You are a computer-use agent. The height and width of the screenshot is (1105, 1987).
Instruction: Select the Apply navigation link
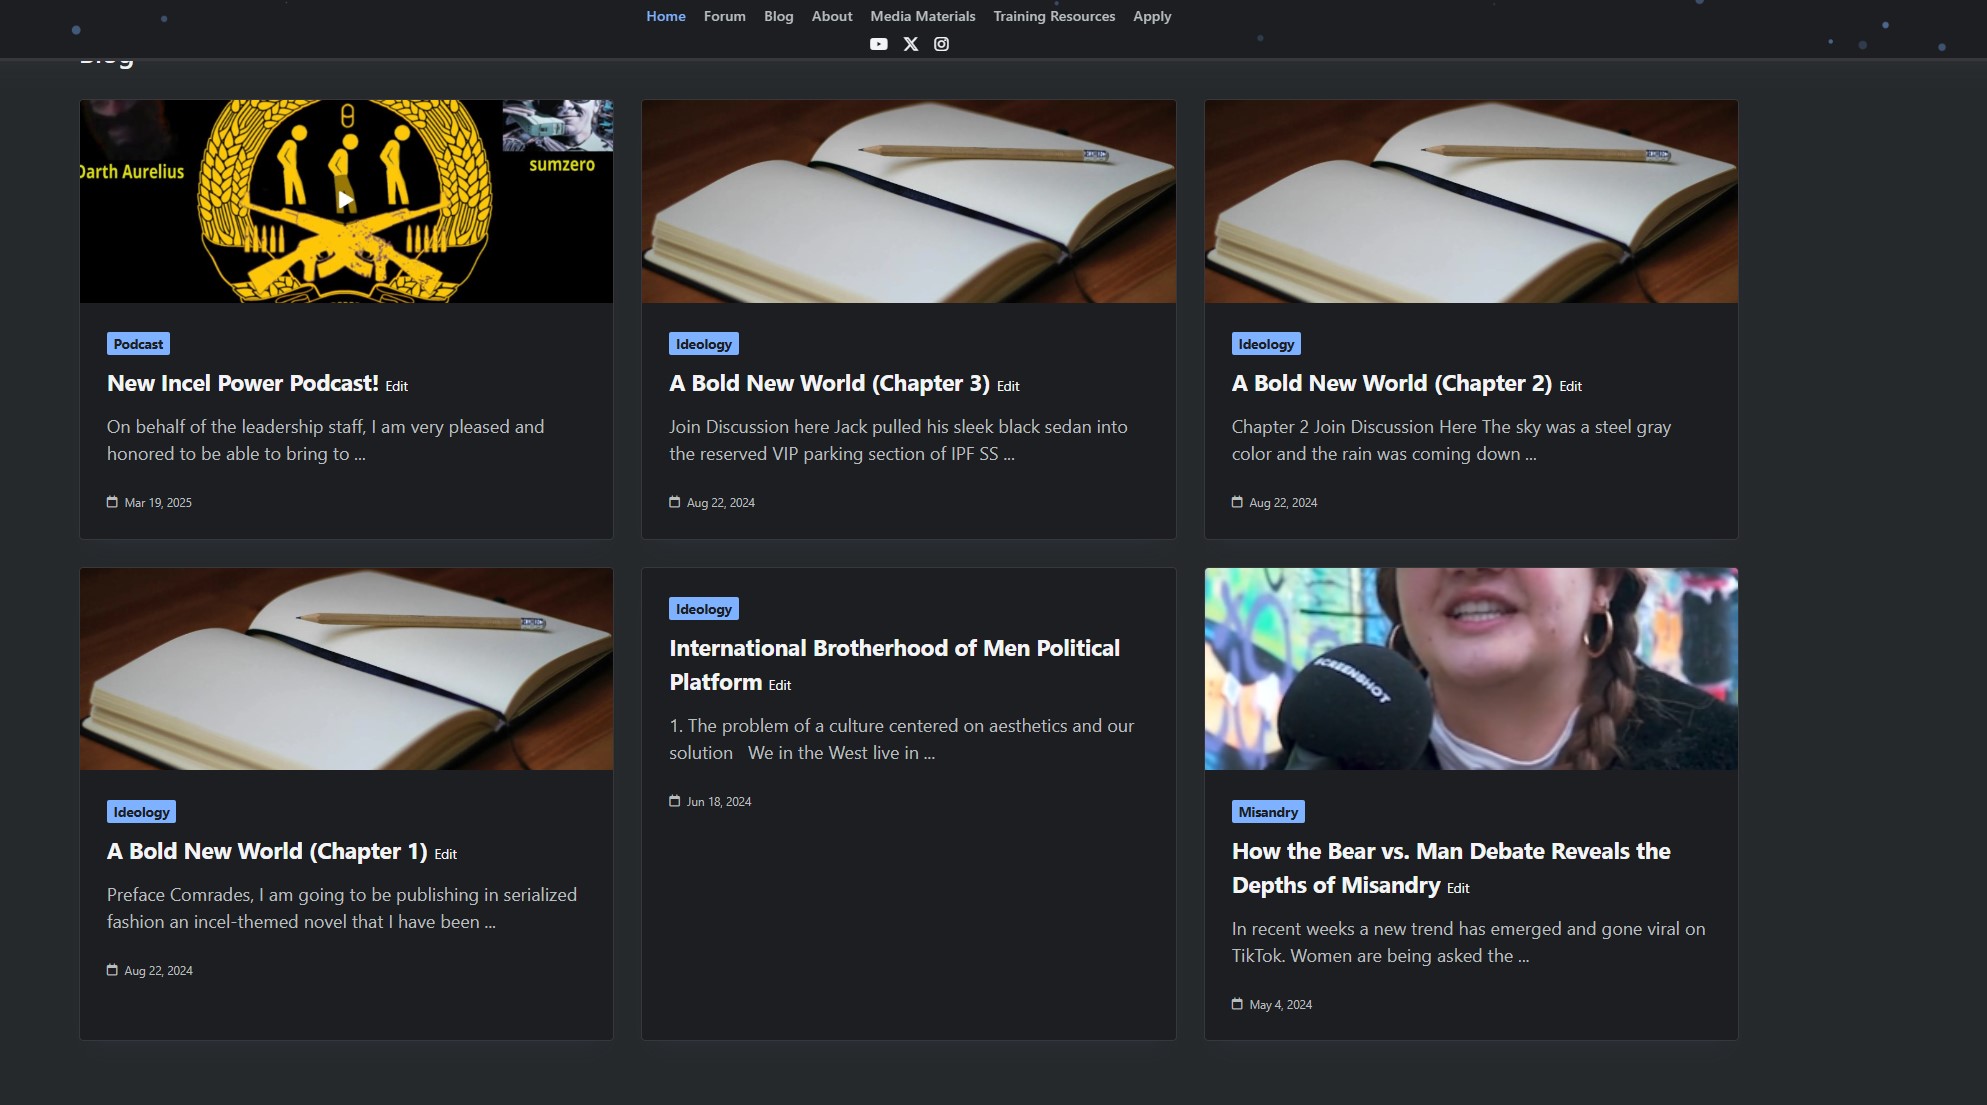(x=1151, y=16)
